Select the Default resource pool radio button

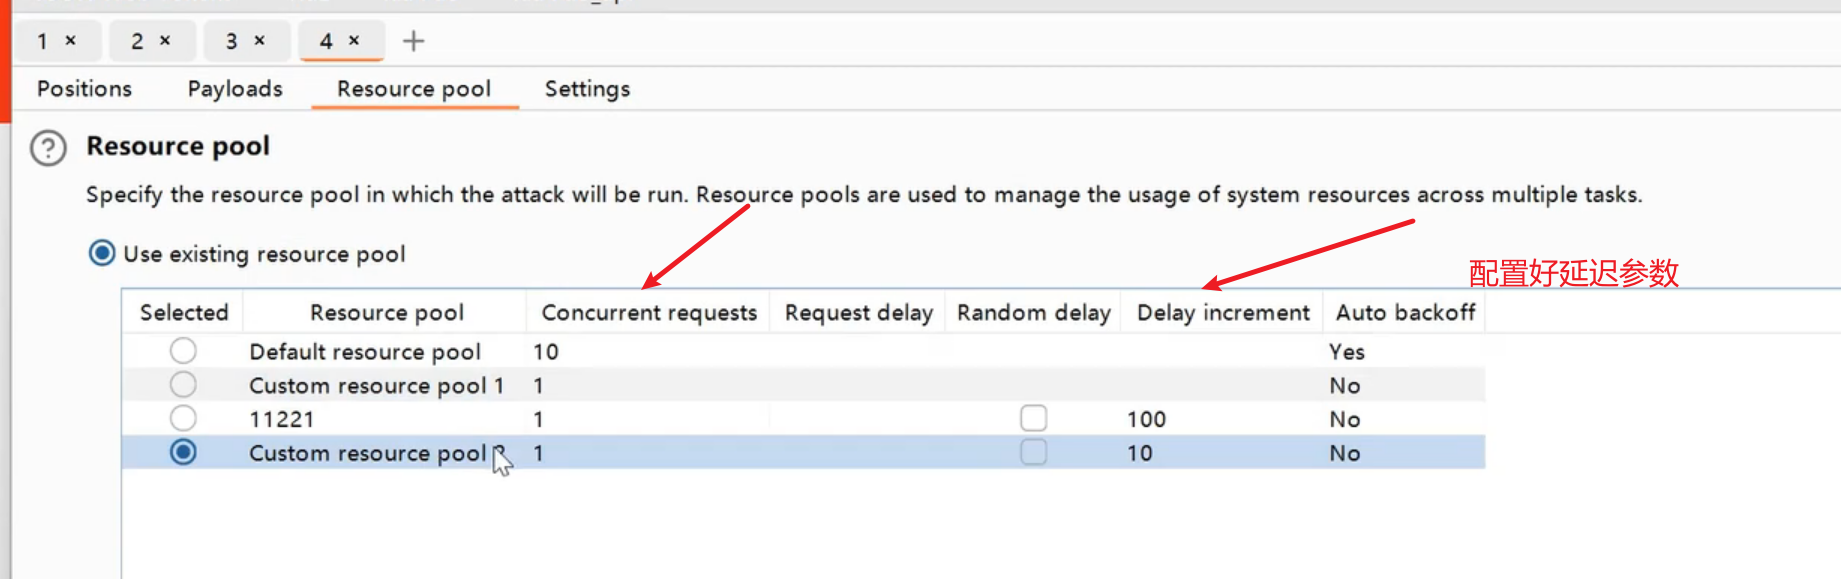click(183, 351)
